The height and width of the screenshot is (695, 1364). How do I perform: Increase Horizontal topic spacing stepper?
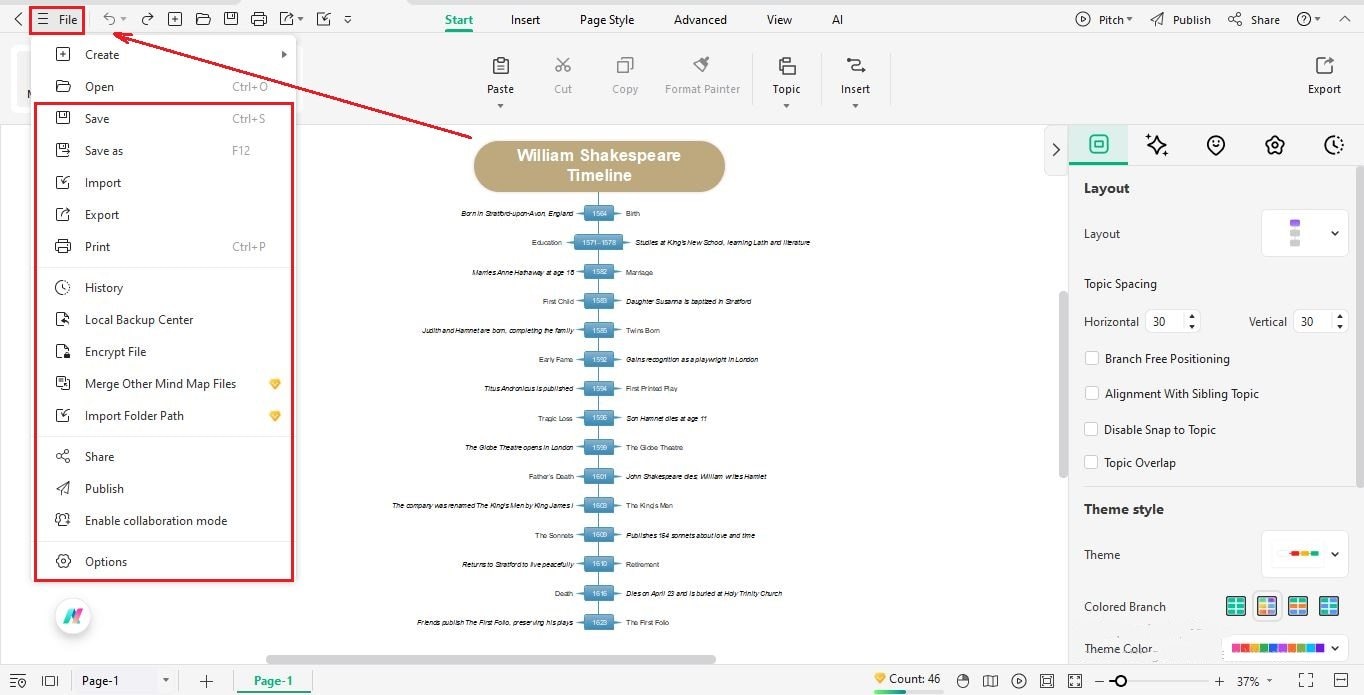click(1191, 317)
